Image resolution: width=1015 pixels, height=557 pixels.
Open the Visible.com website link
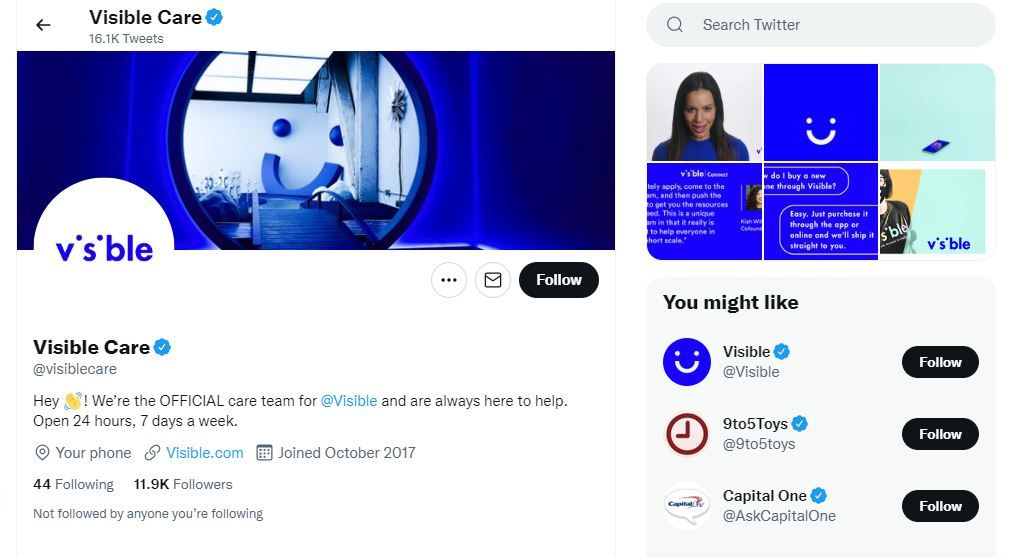205,453
